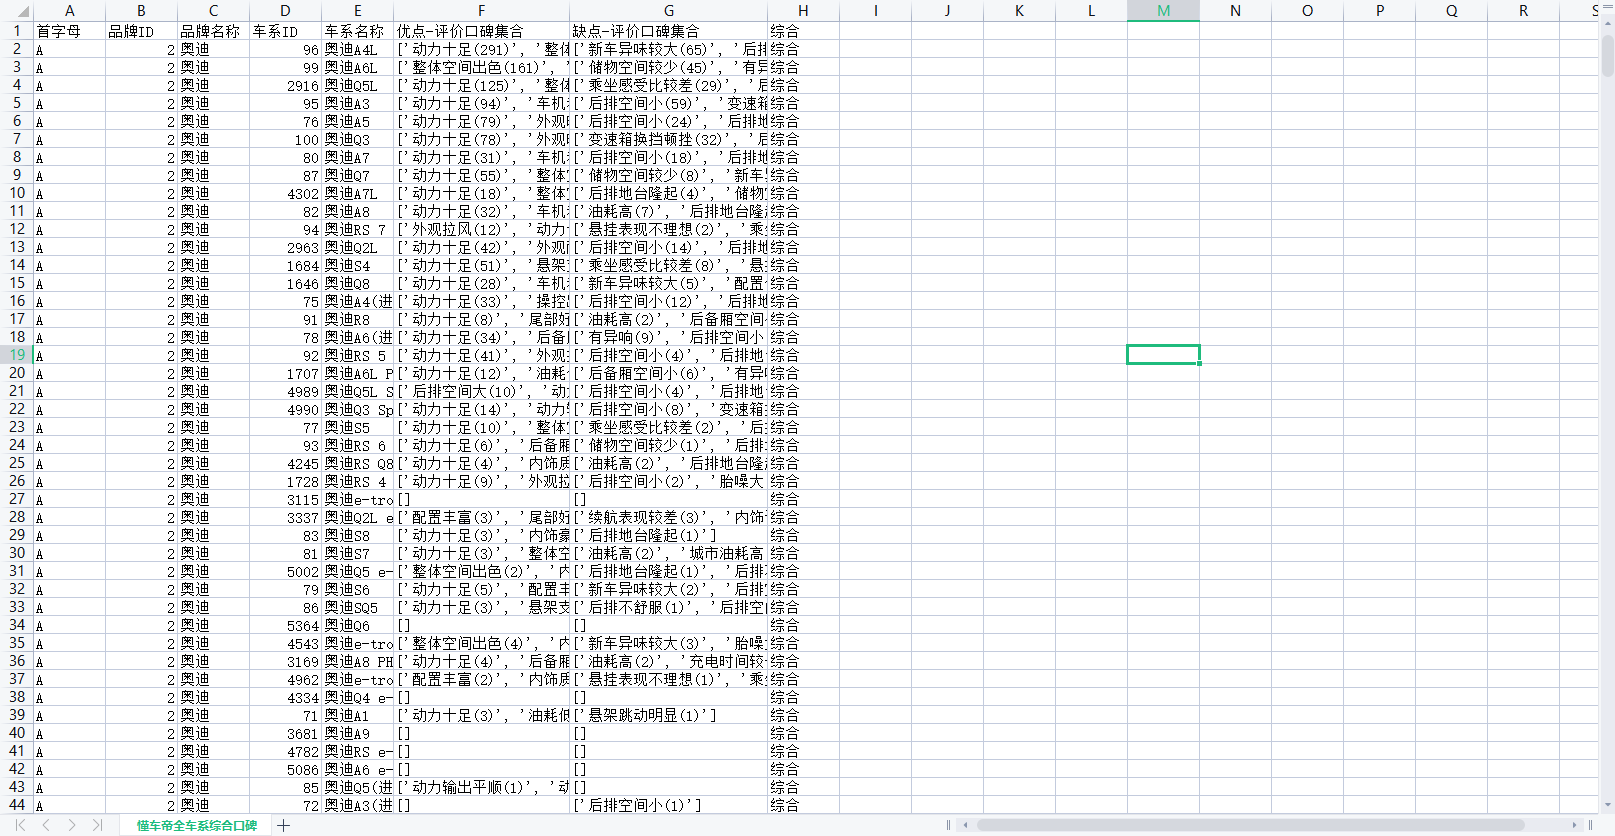This screenshot has width=1615, height=836.
Task: Select the cell reading 奥迪S7
Action: pyautogui.click(x=357, y=553)
